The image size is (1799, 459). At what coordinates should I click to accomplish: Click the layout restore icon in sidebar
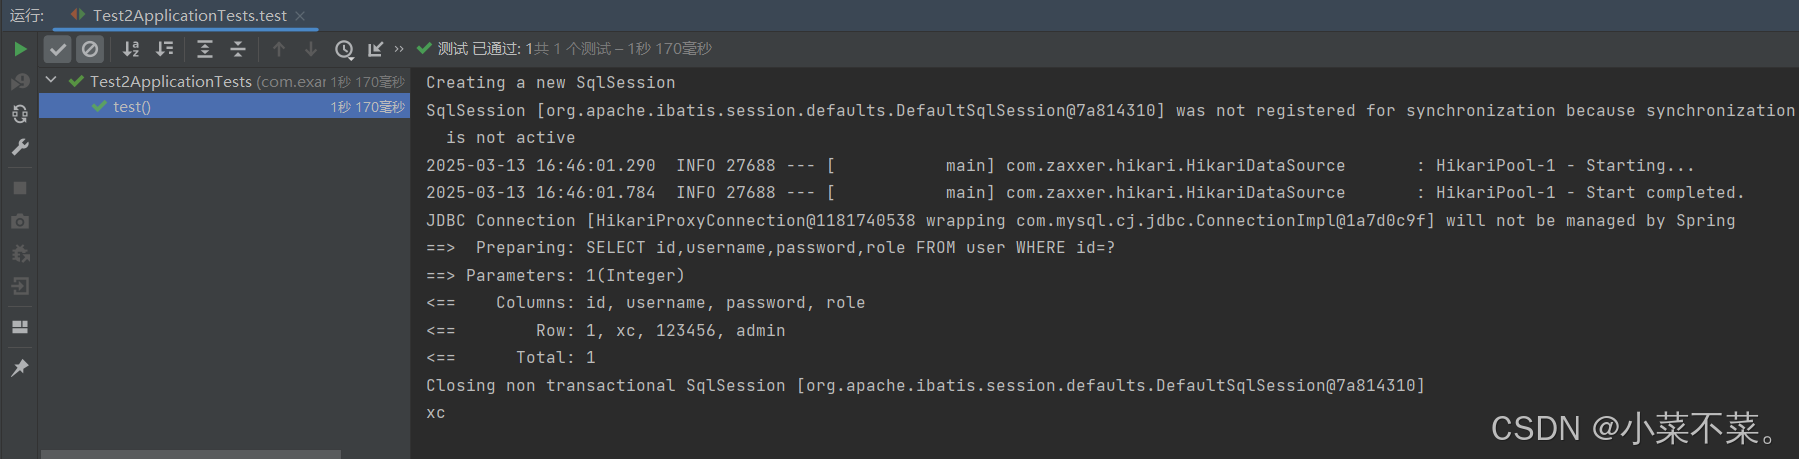(20, 327)
